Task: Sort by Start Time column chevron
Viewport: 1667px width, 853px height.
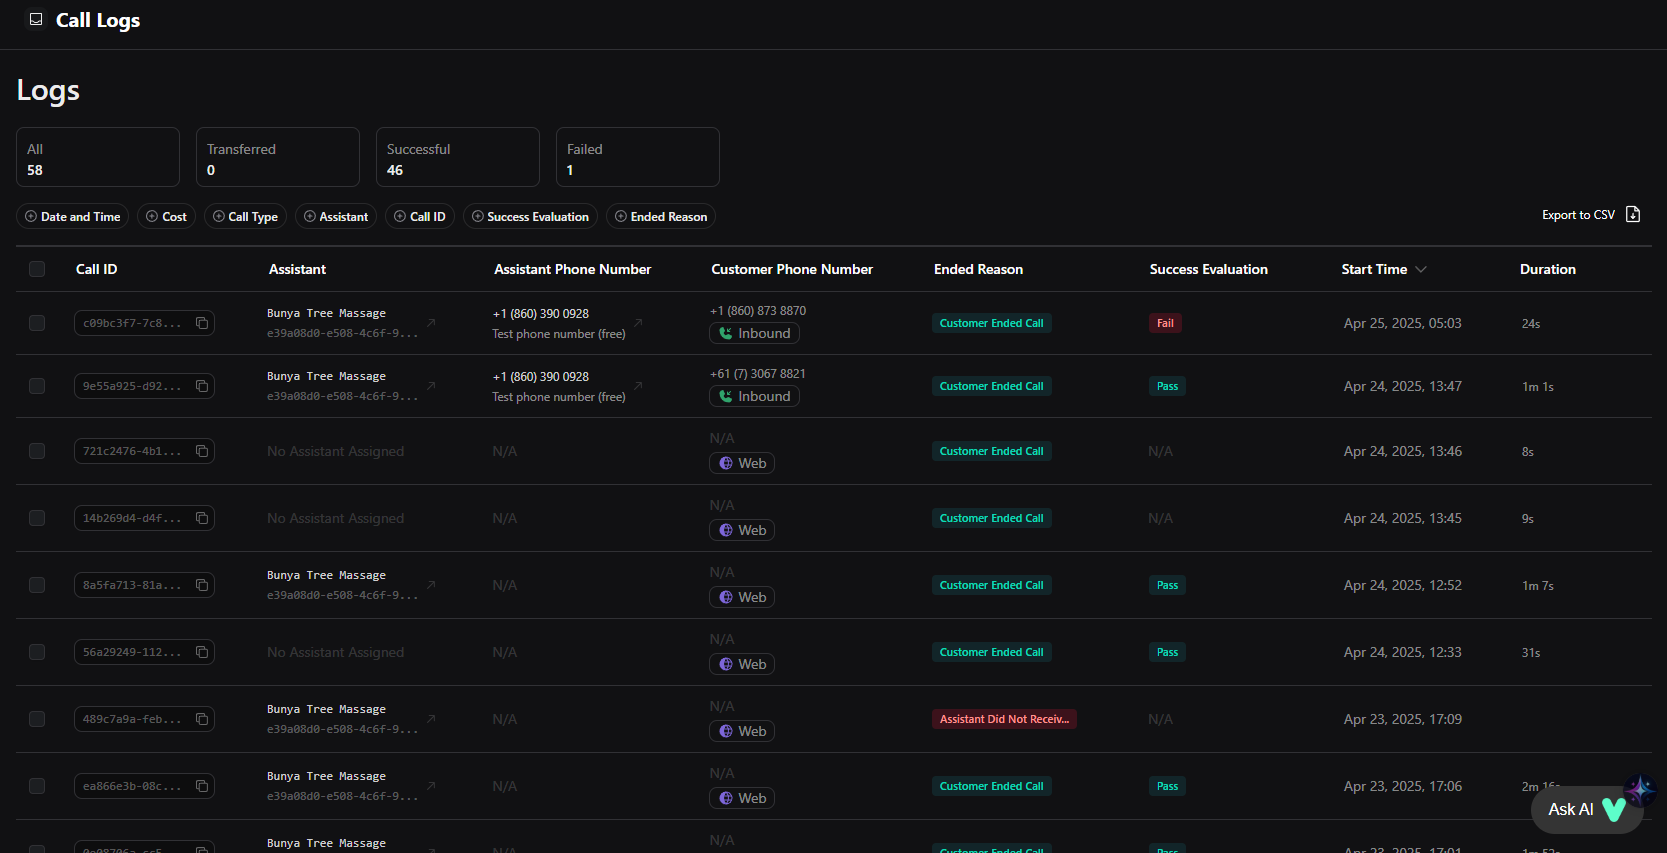Action: click(1421, 269)
